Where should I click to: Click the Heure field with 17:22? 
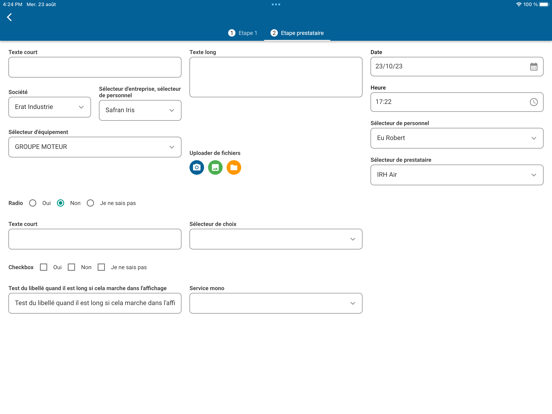(x=457, y=102)
